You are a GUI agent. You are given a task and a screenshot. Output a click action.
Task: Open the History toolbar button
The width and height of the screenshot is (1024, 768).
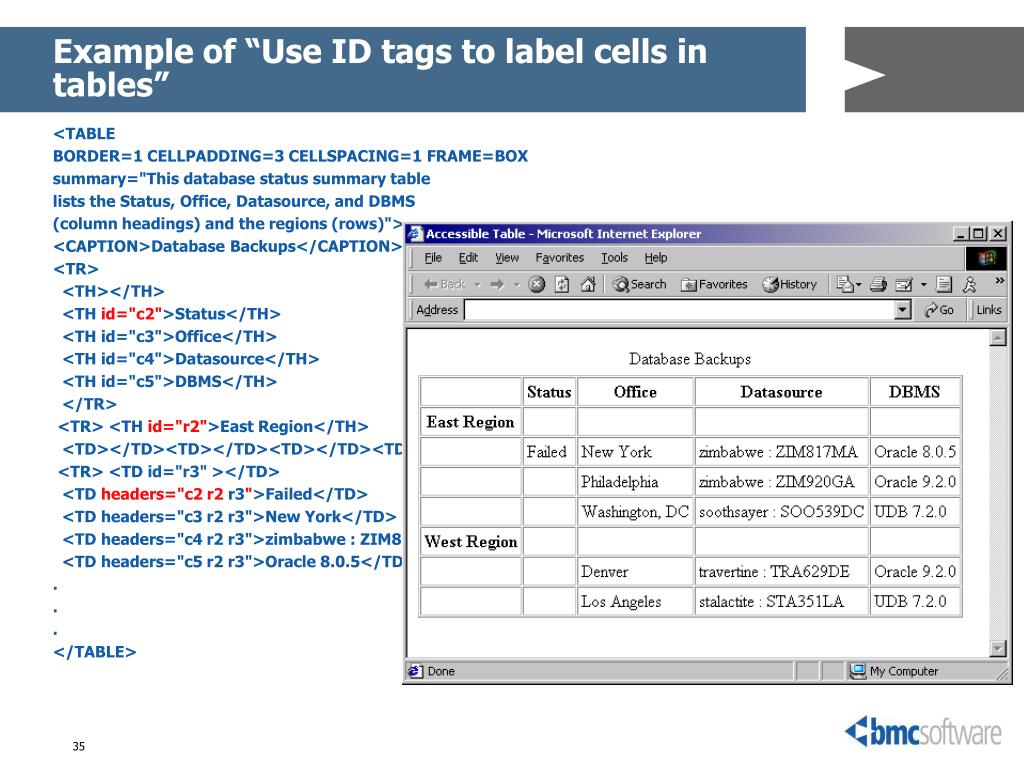790,284
